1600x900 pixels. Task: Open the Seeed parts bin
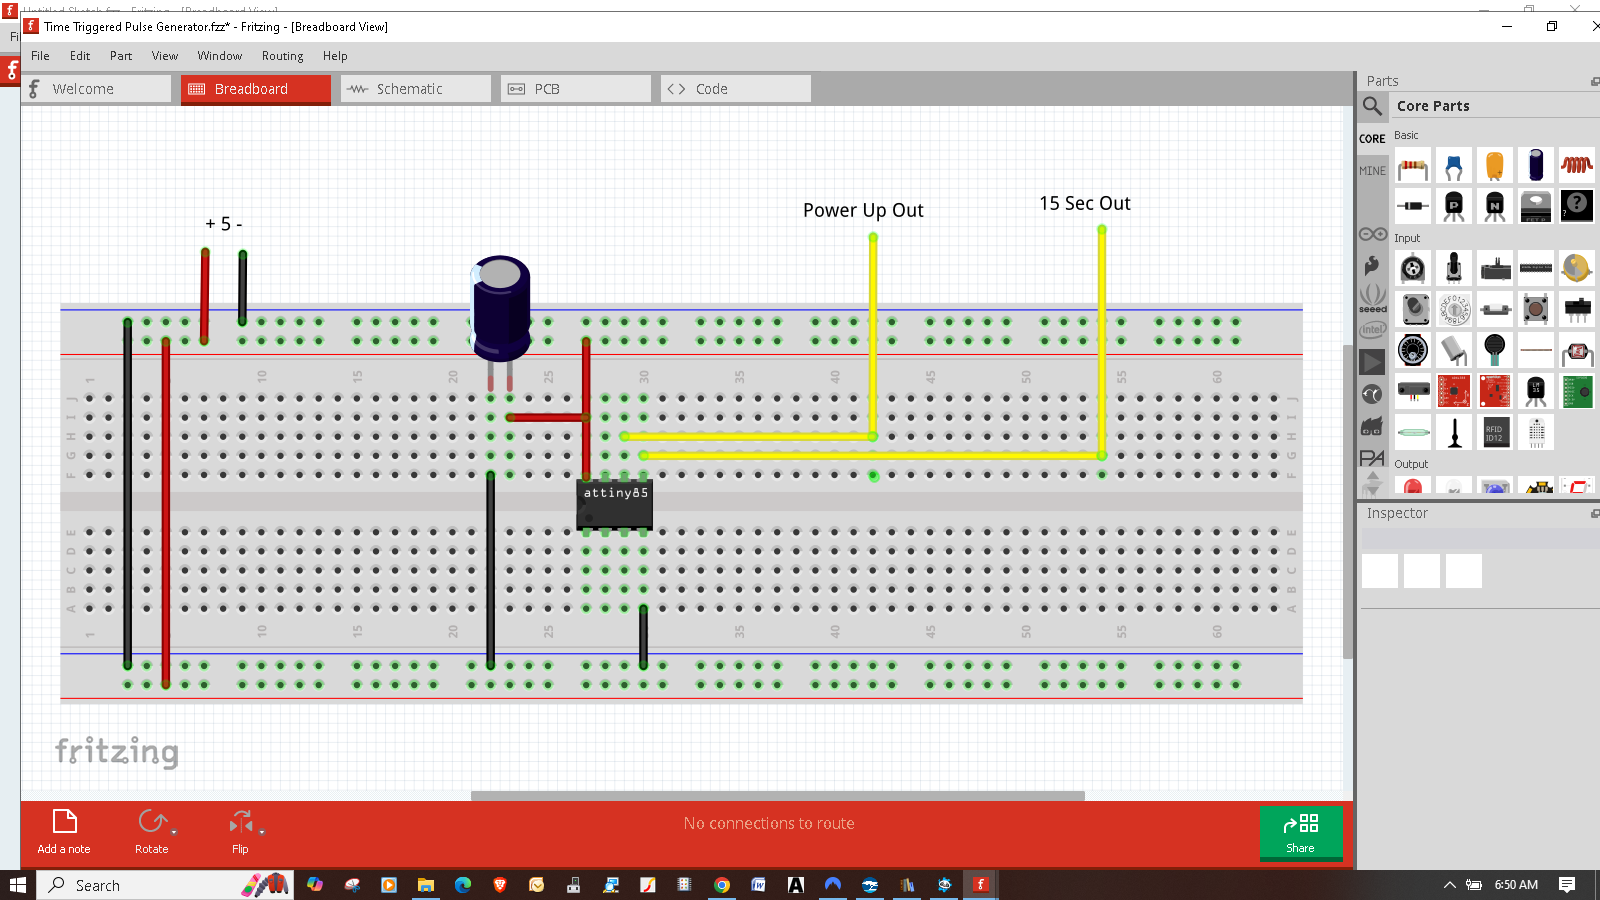[1372, 298]
